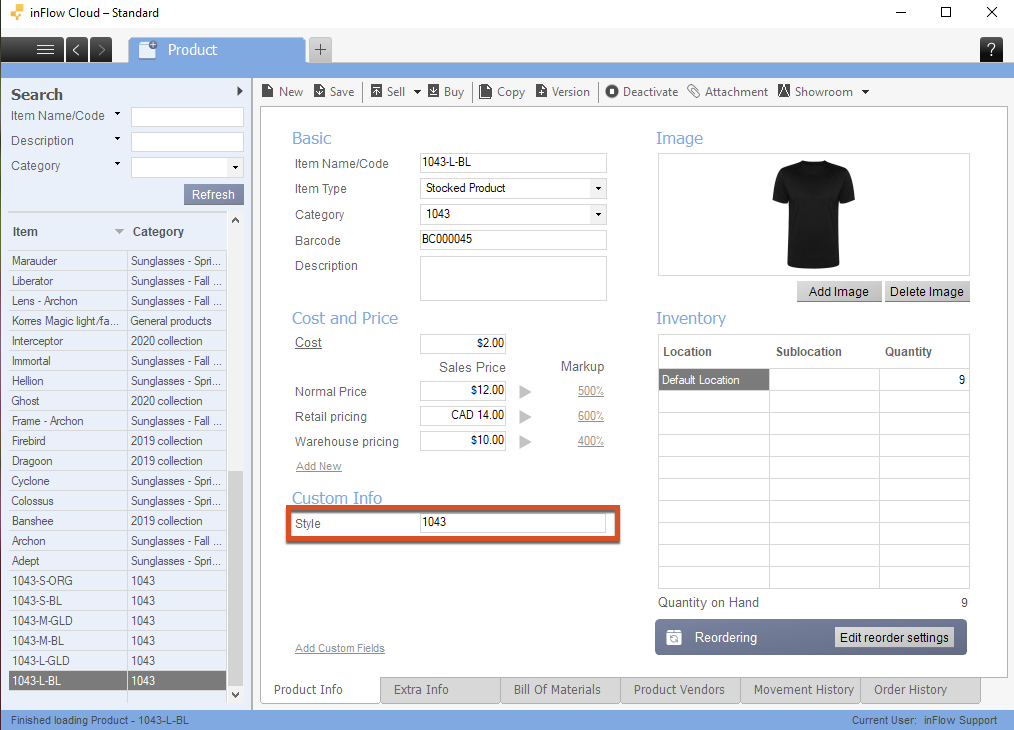Save the product using the Save icon
The width and height of the screenshot is (1014, 730).
(x=319, y=92)
